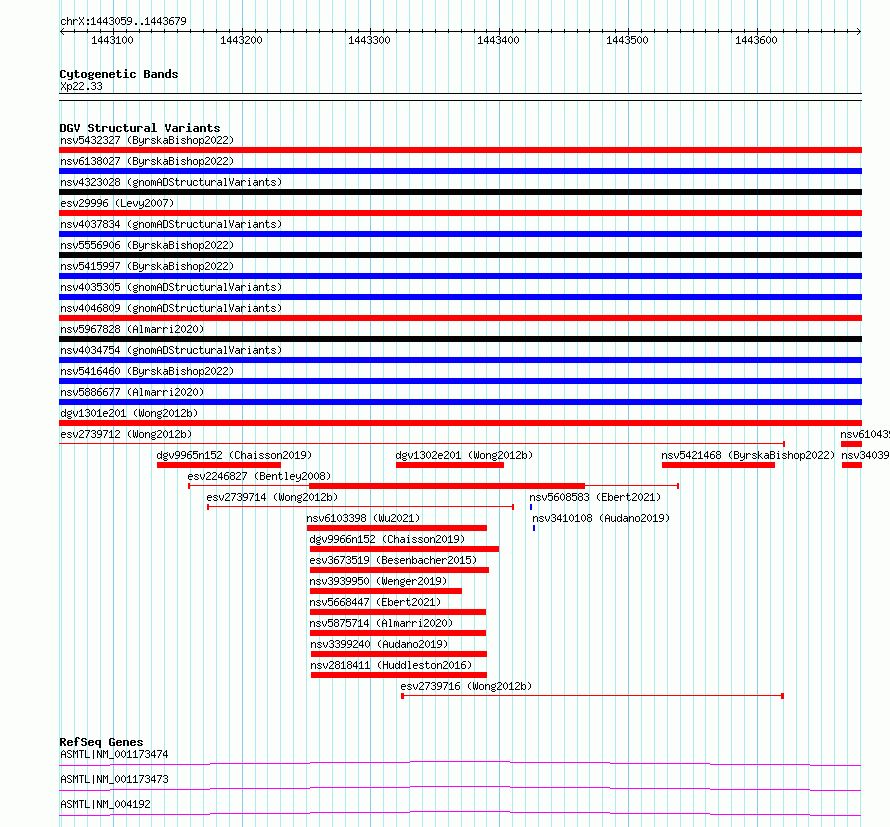
Task: Click the nsv5432327 (ByrskaBishop2022) variant label
Action: 147,140
